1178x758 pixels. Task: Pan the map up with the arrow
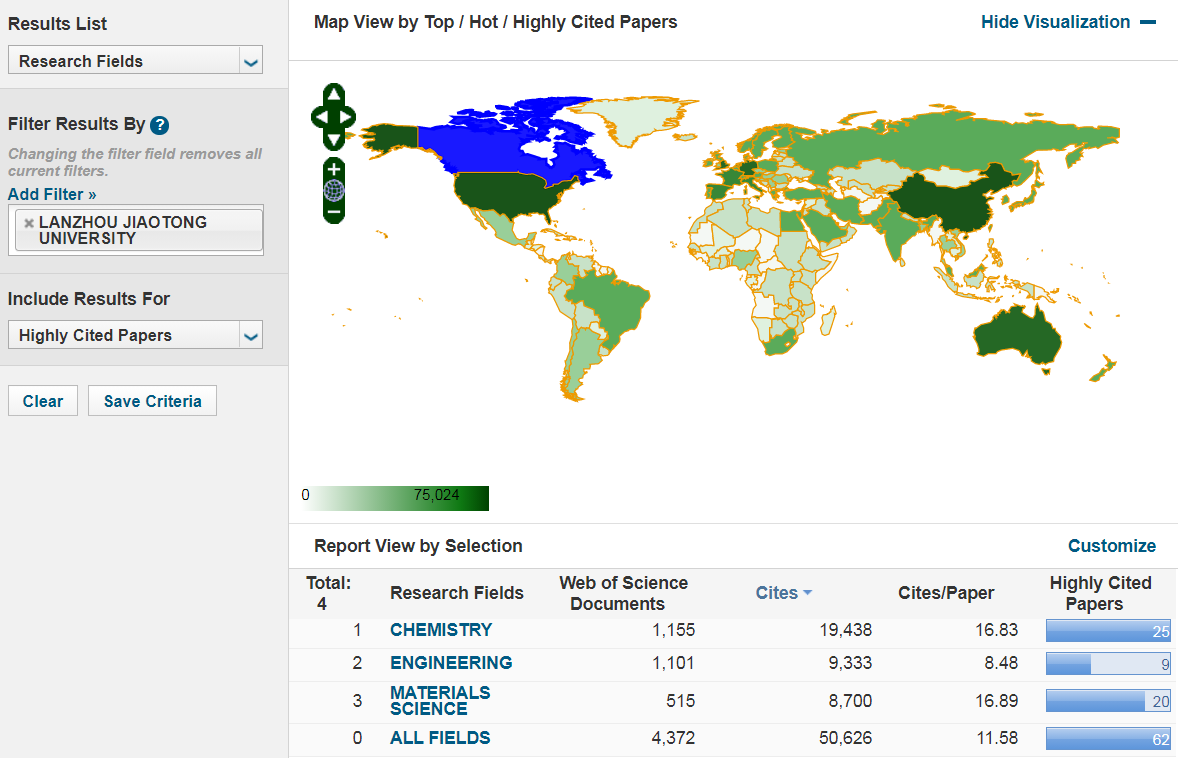click(x=334, y=95)
